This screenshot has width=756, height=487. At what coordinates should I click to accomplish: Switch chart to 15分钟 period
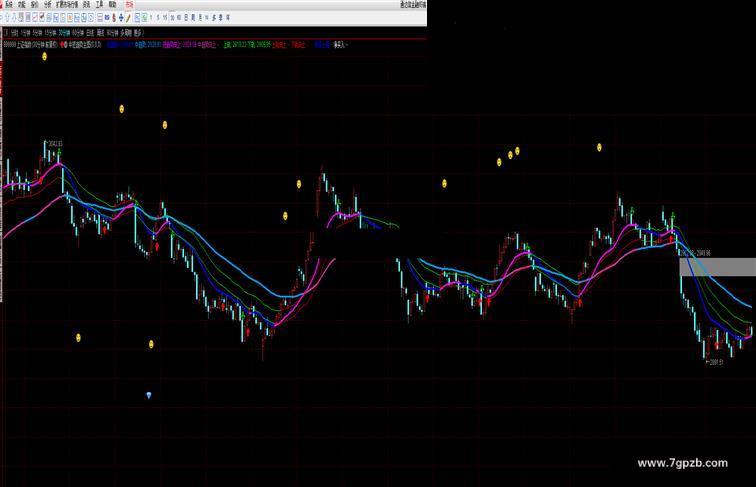[50, 33]
